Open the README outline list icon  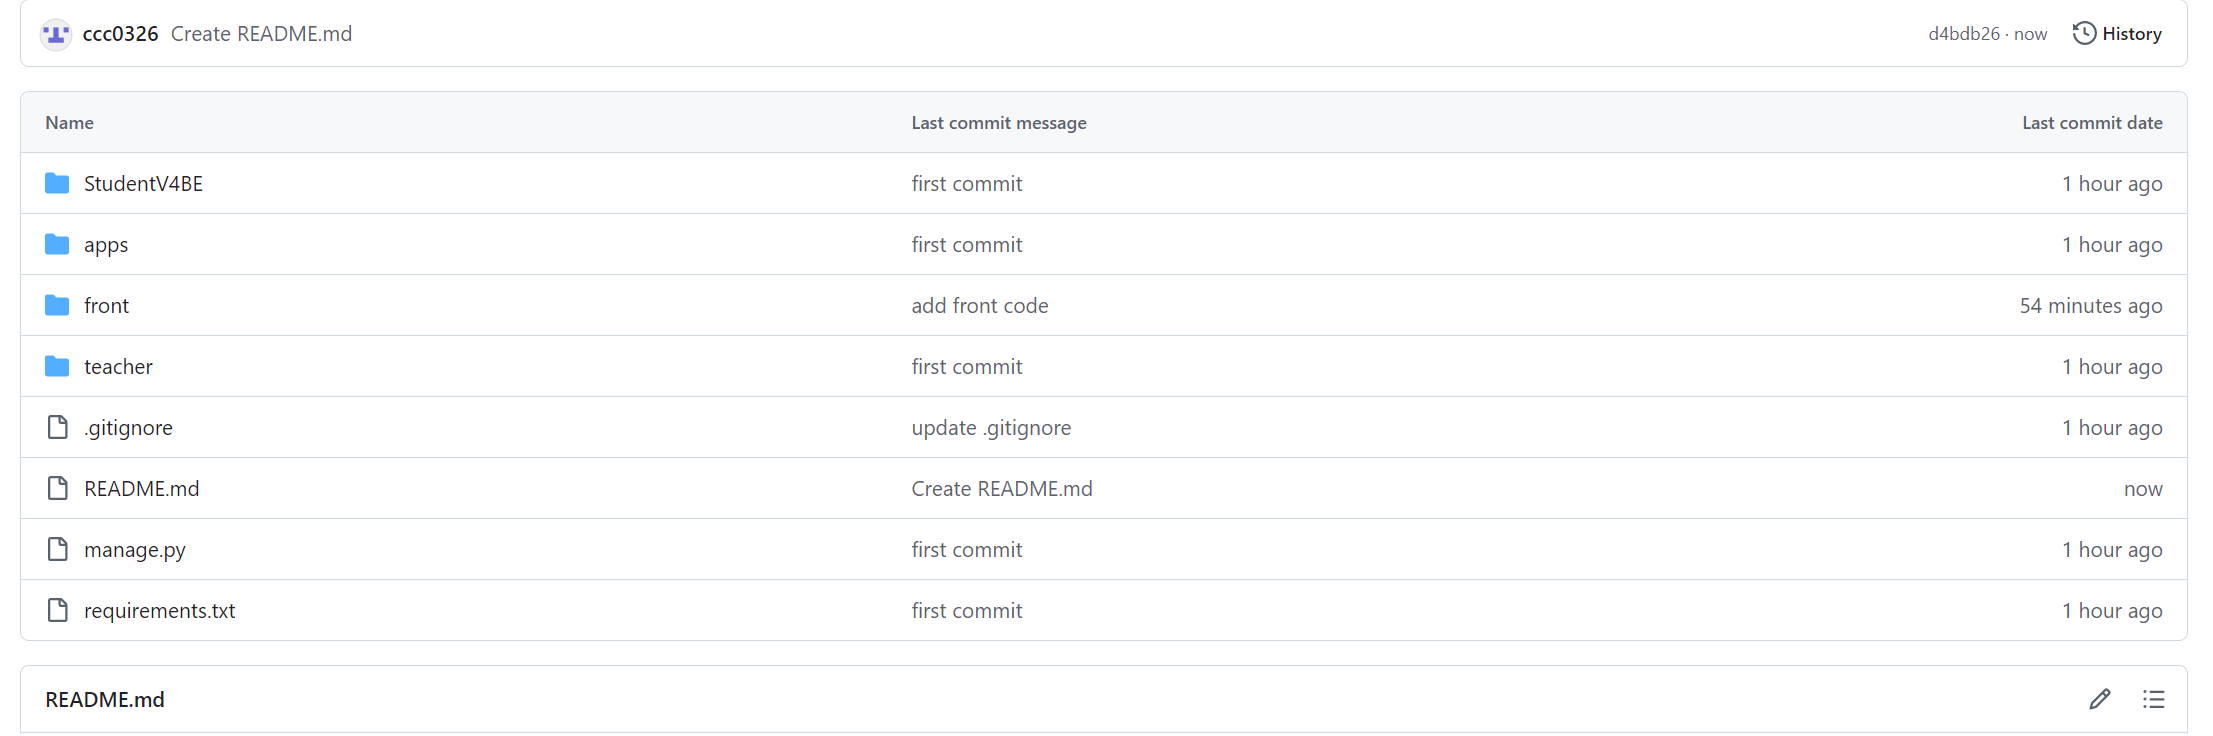(2153, 699)
